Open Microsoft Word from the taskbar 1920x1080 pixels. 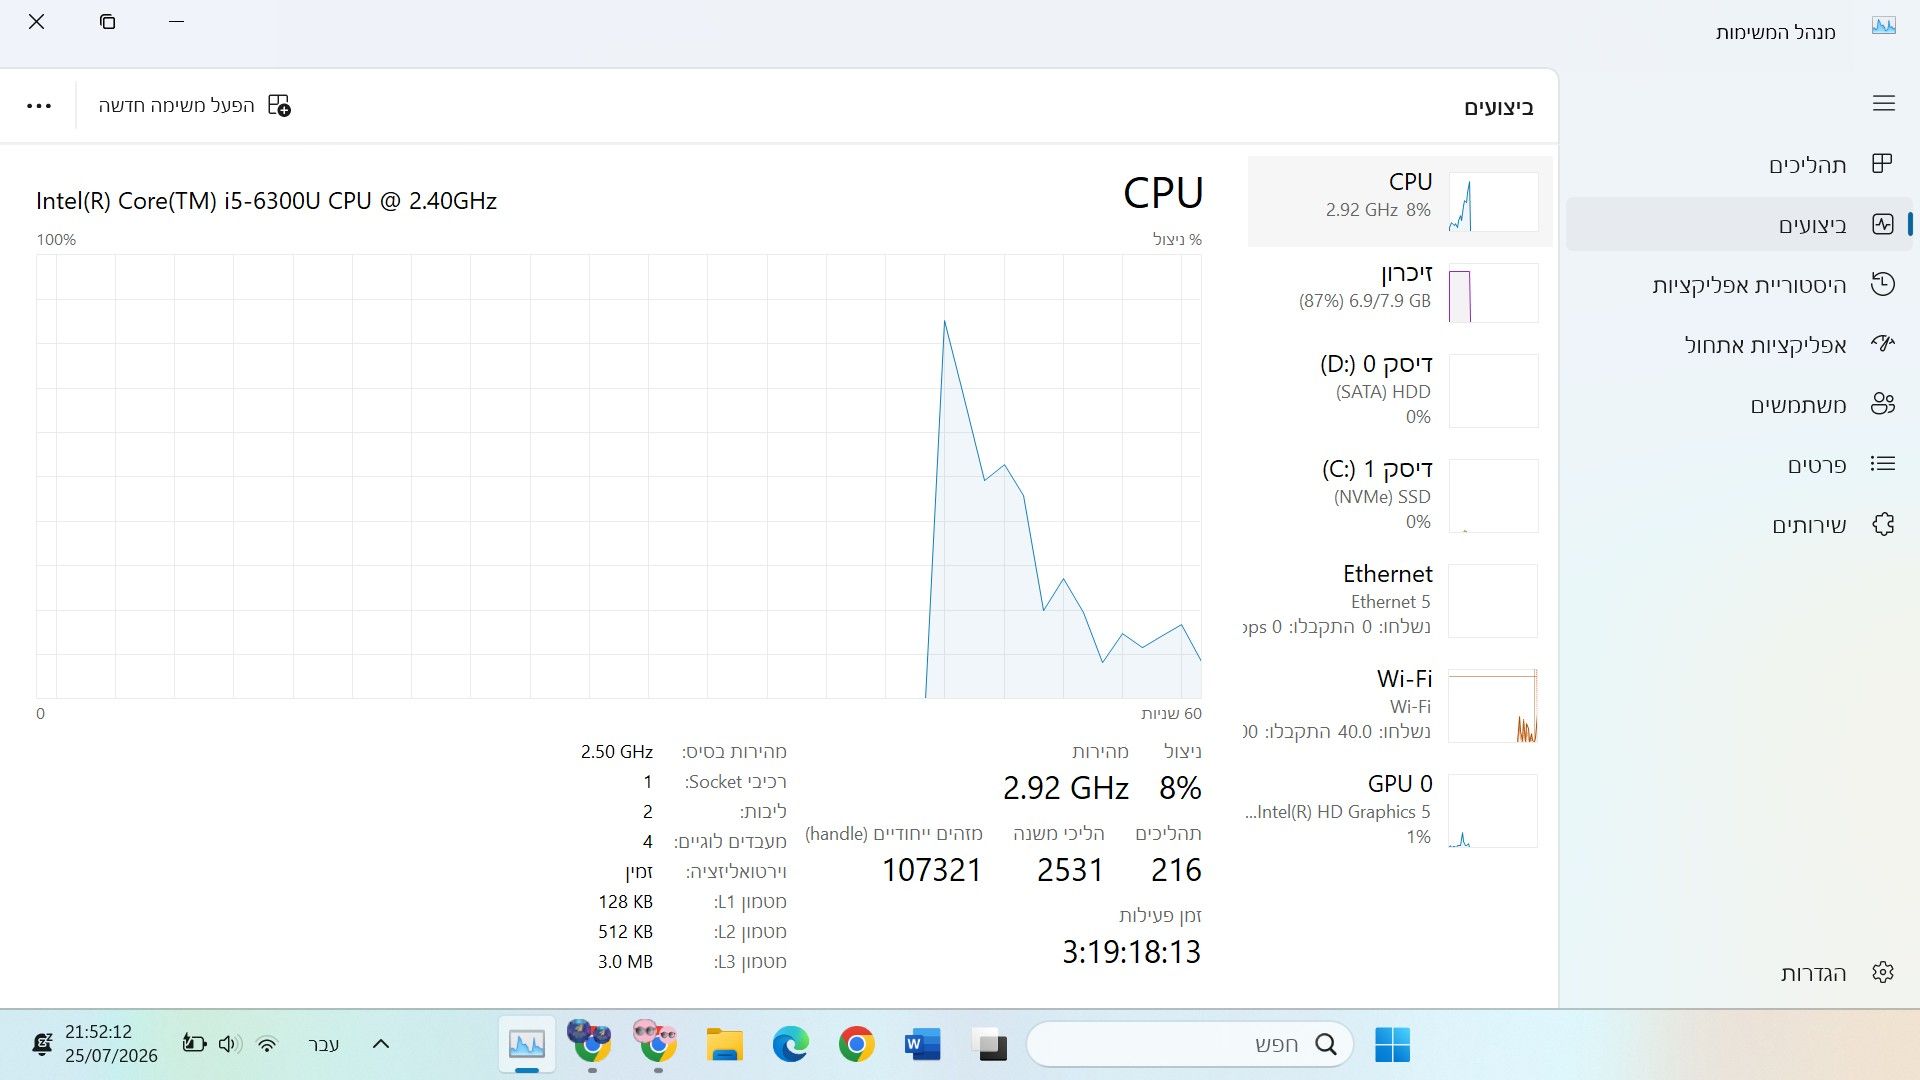click(922, 1044)
